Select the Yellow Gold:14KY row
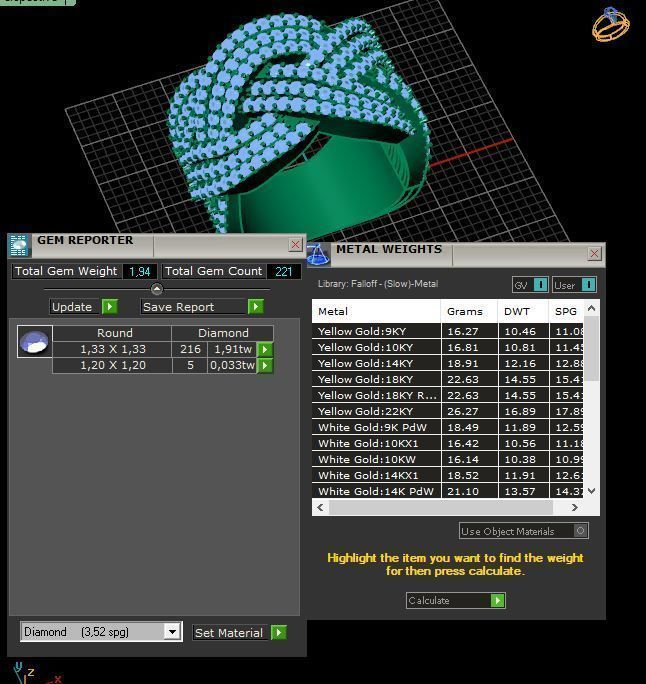Image resolution: width=646 pixels, height=684 pixels. pos(448,363)
